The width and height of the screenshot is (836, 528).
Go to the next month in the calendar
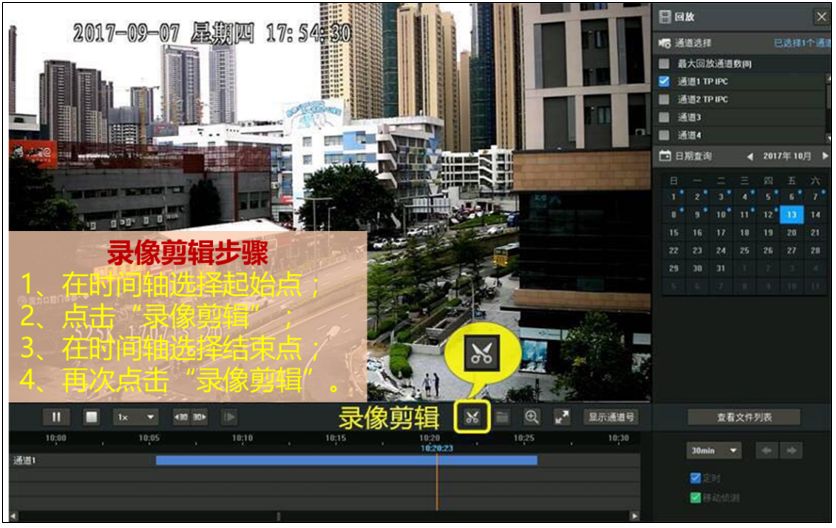(825, 156)
